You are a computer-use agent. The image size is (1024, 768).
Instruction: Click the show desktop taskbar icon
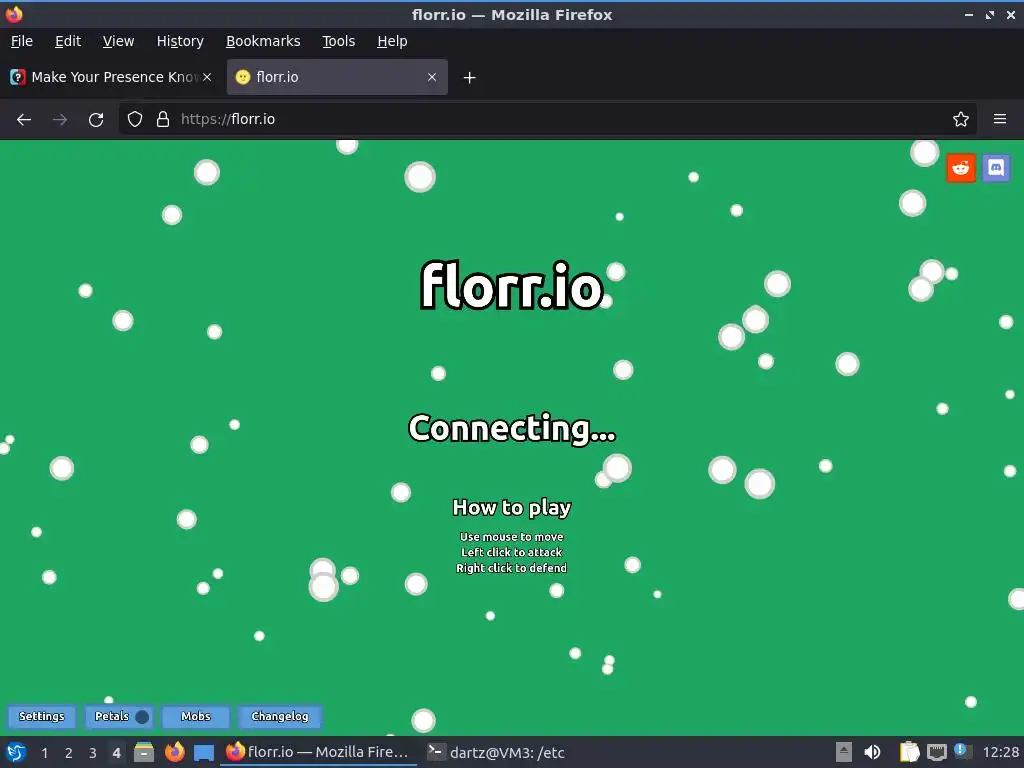click(x=204, y=753)
